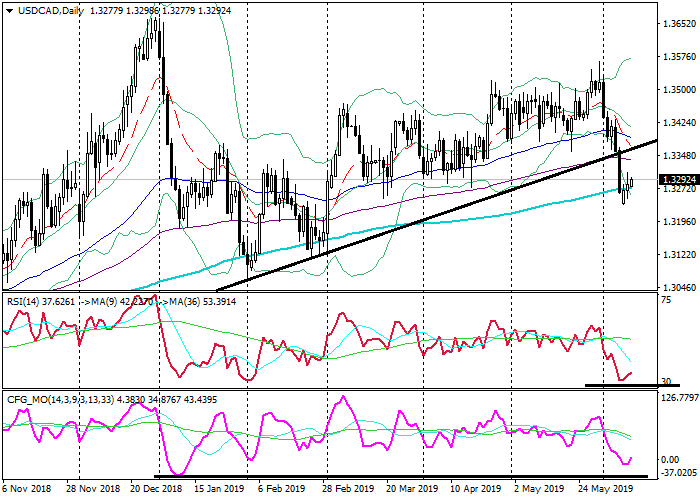This screenshot has height=500, width=700.
Task: Click the 10 Apr 2019 date label
Action: (474, 490)
